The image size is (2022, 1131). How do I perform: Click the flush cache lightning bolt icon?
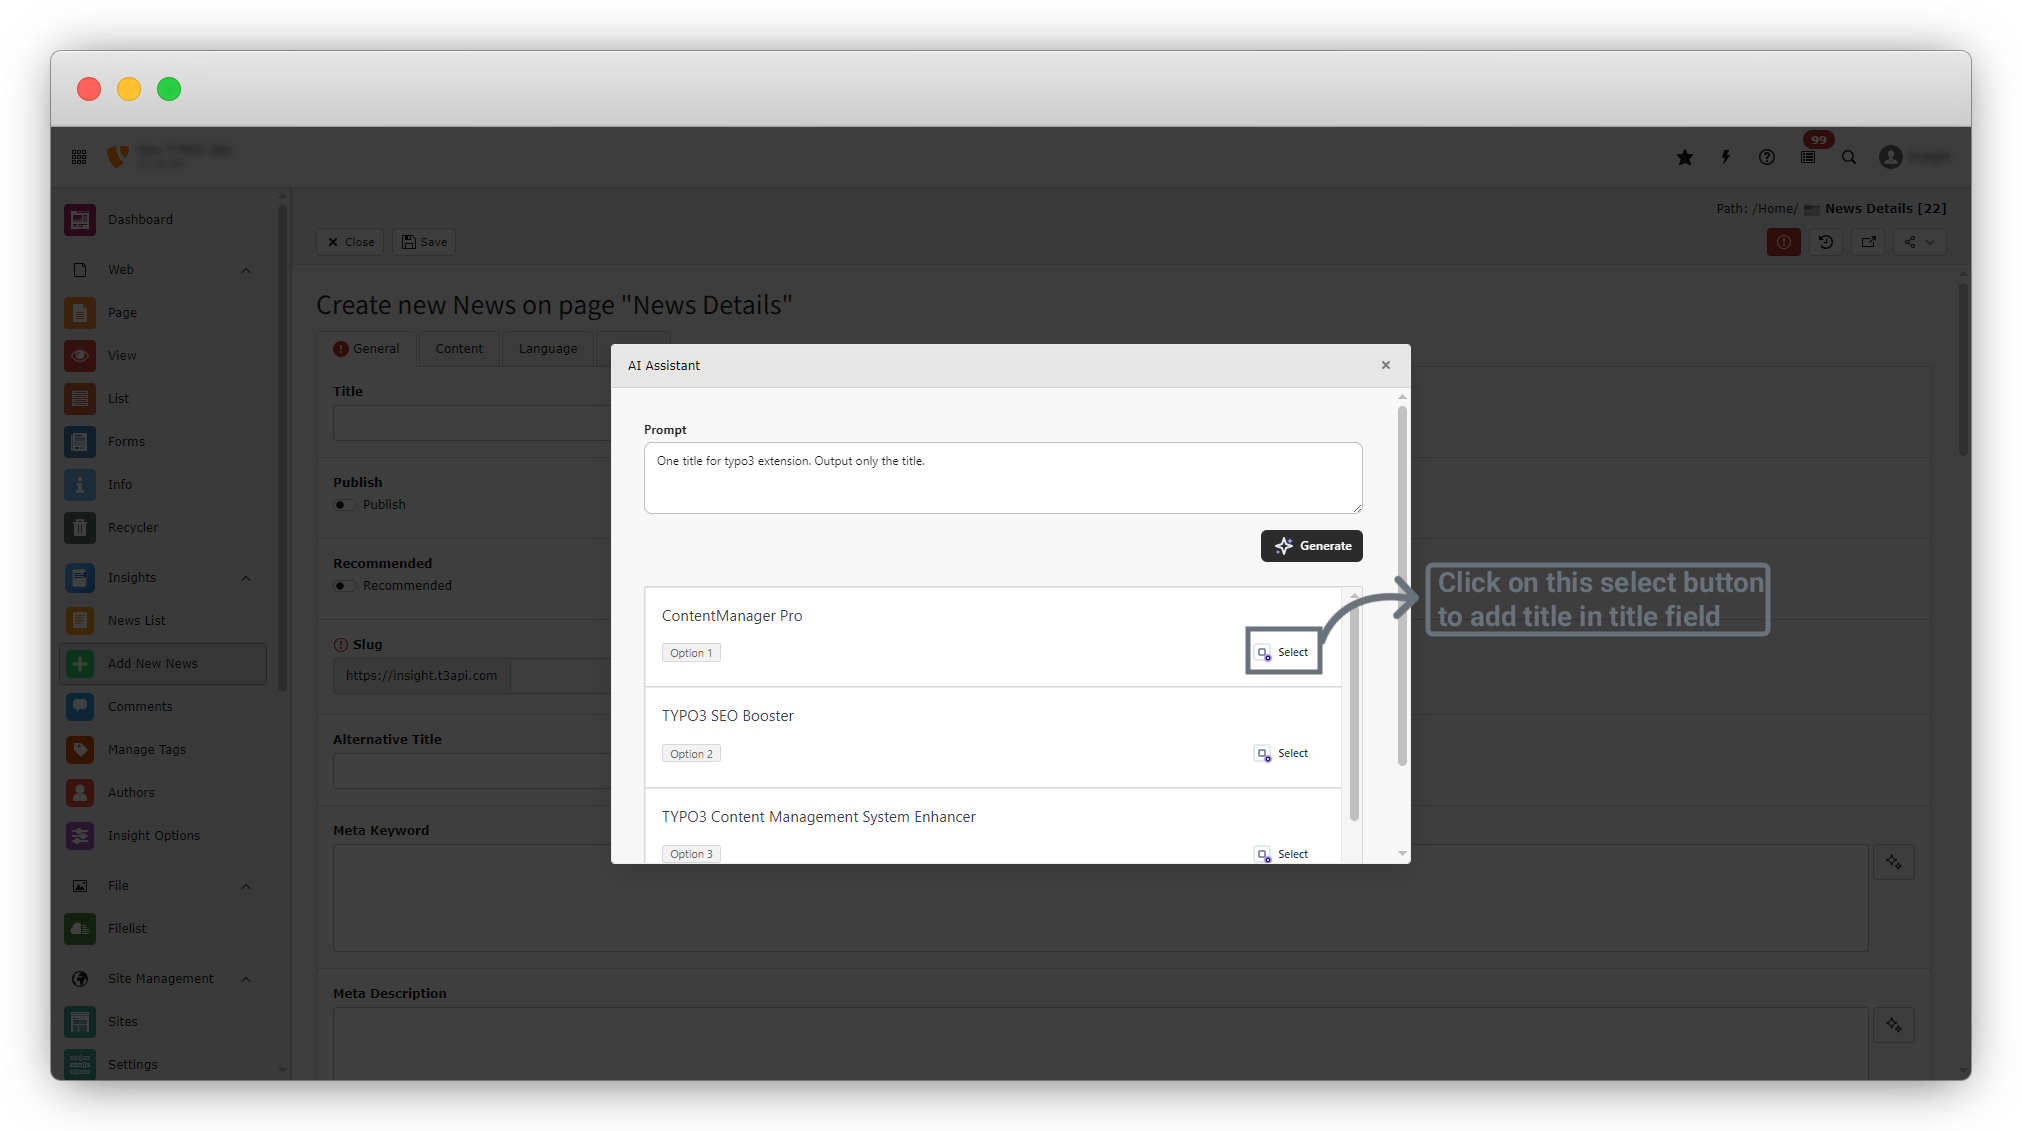coord(1726,157)
